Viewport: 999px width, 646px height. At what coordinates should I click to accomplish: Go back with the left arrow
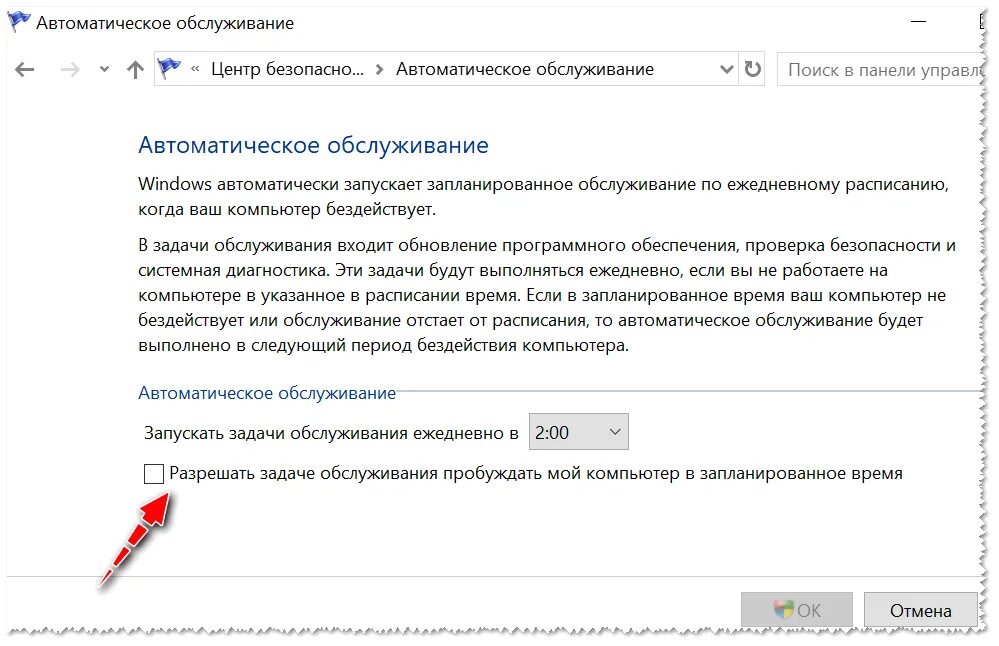(24, 69)
